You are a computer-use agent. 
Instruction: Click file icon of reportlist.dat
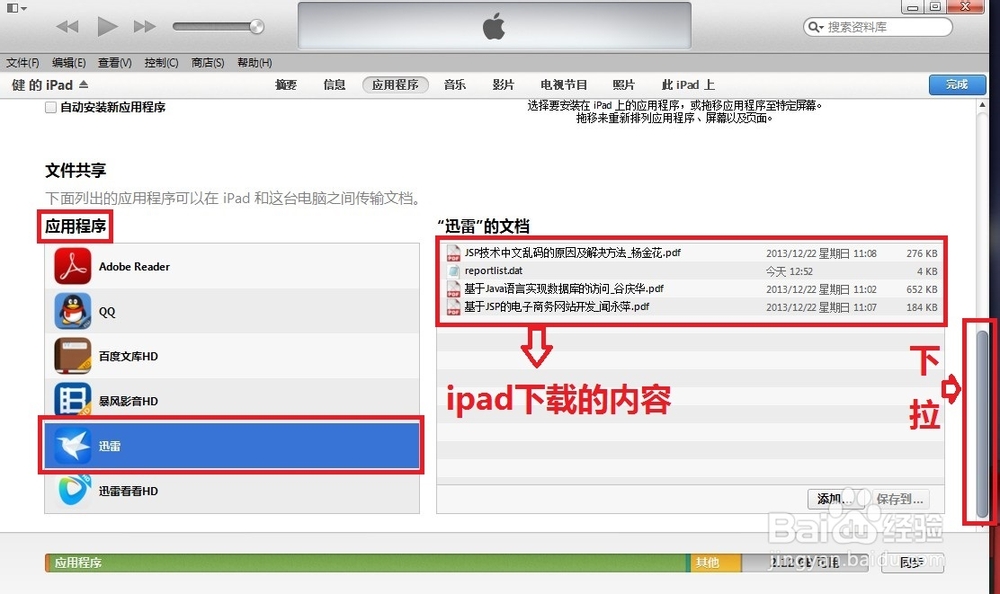(x=453, y=271)
